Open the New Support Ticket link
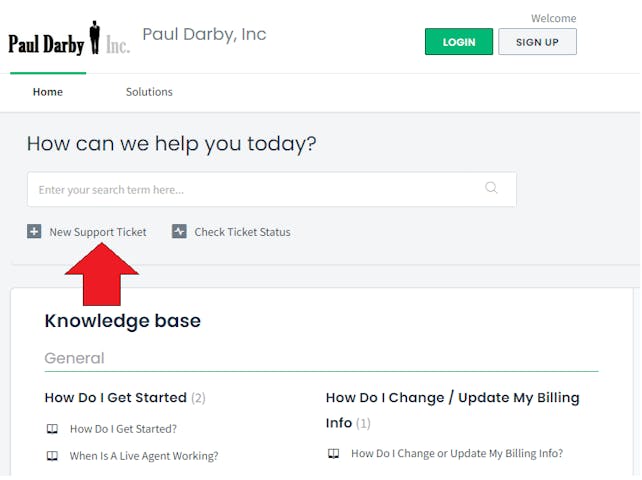Screen dimensions: 642x480 (x=98, y=232)
